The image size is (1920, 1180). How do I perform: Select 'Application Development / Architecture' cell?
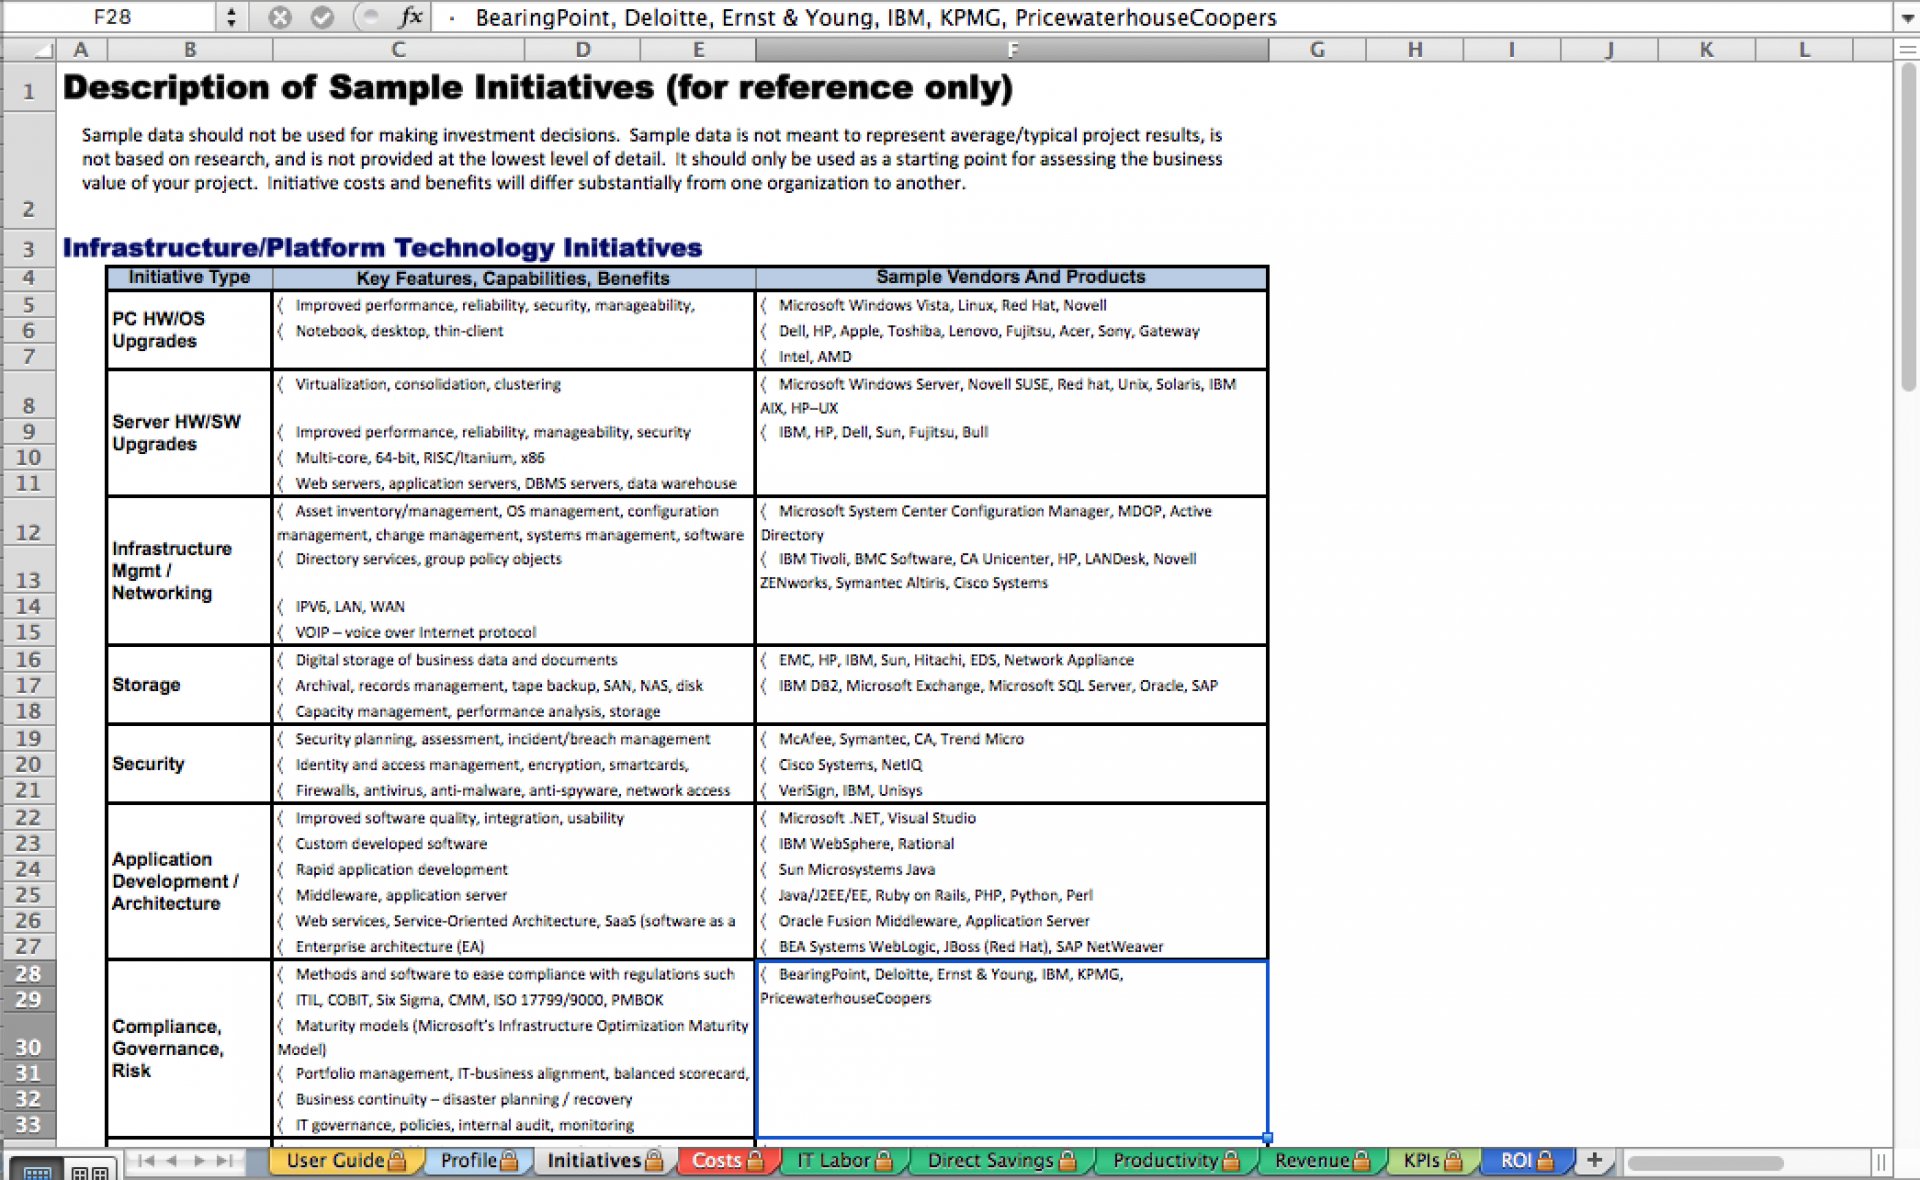(x=189, y=881)
